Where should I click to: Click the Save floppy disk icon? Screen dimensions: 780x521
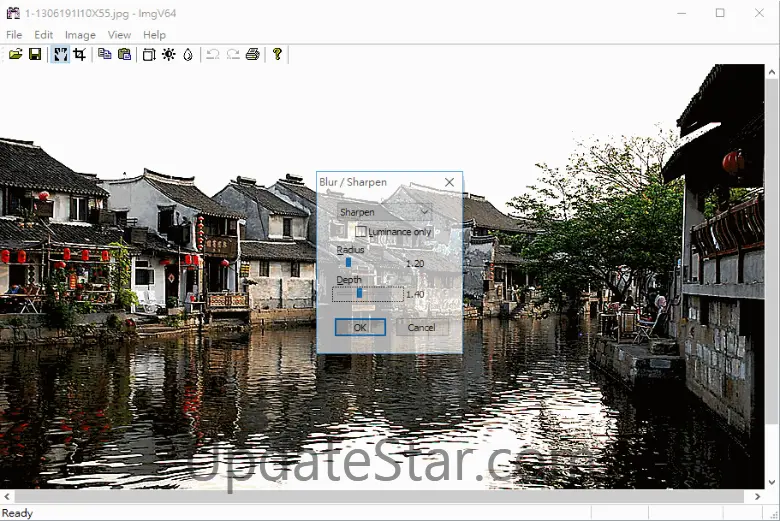coord(35,54)
